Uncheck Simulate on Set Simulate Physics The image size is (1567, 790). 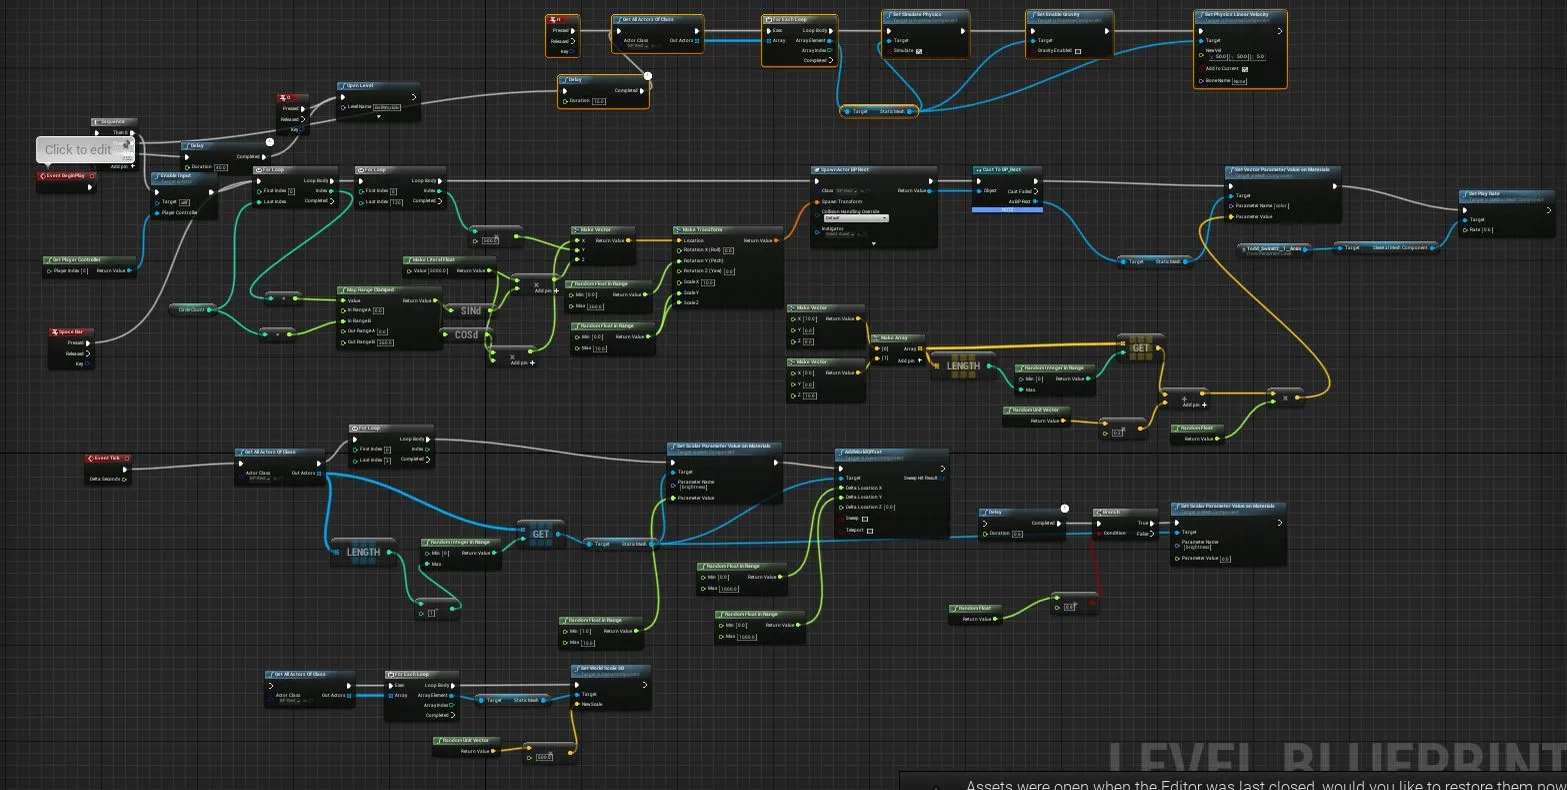[x=919, y=51]
